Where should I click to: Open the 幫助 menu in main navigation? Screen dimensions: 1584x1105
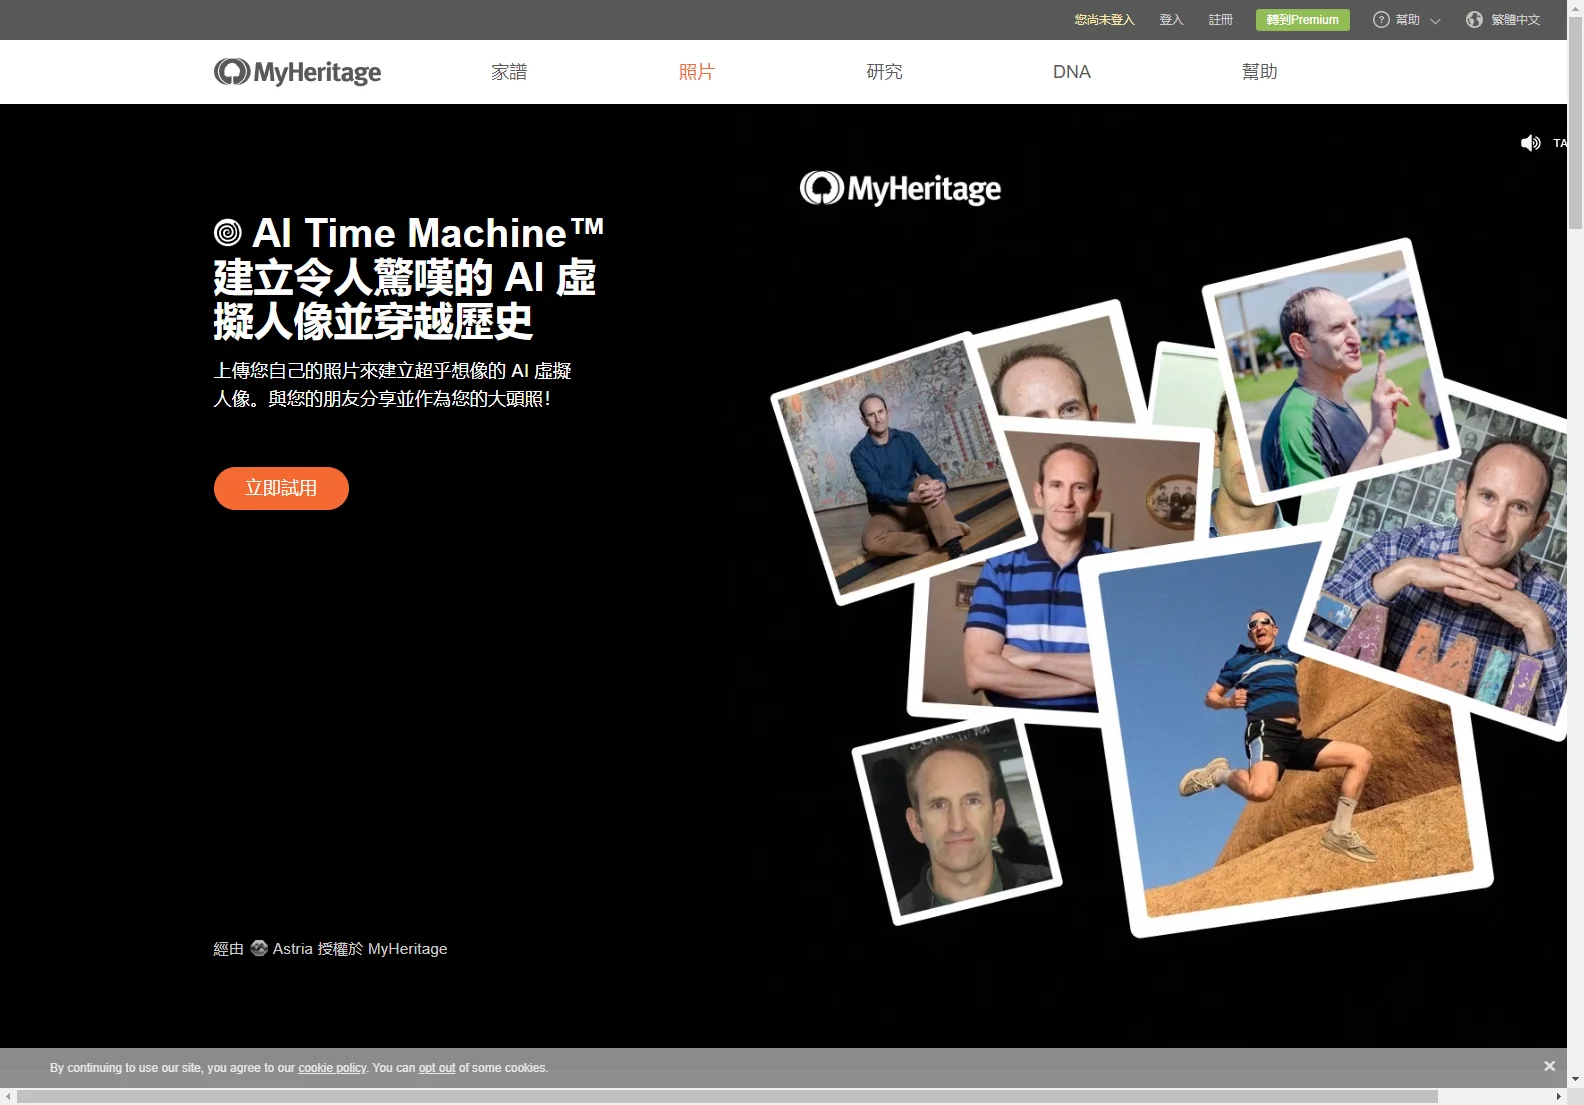(x=1259, y=72)
